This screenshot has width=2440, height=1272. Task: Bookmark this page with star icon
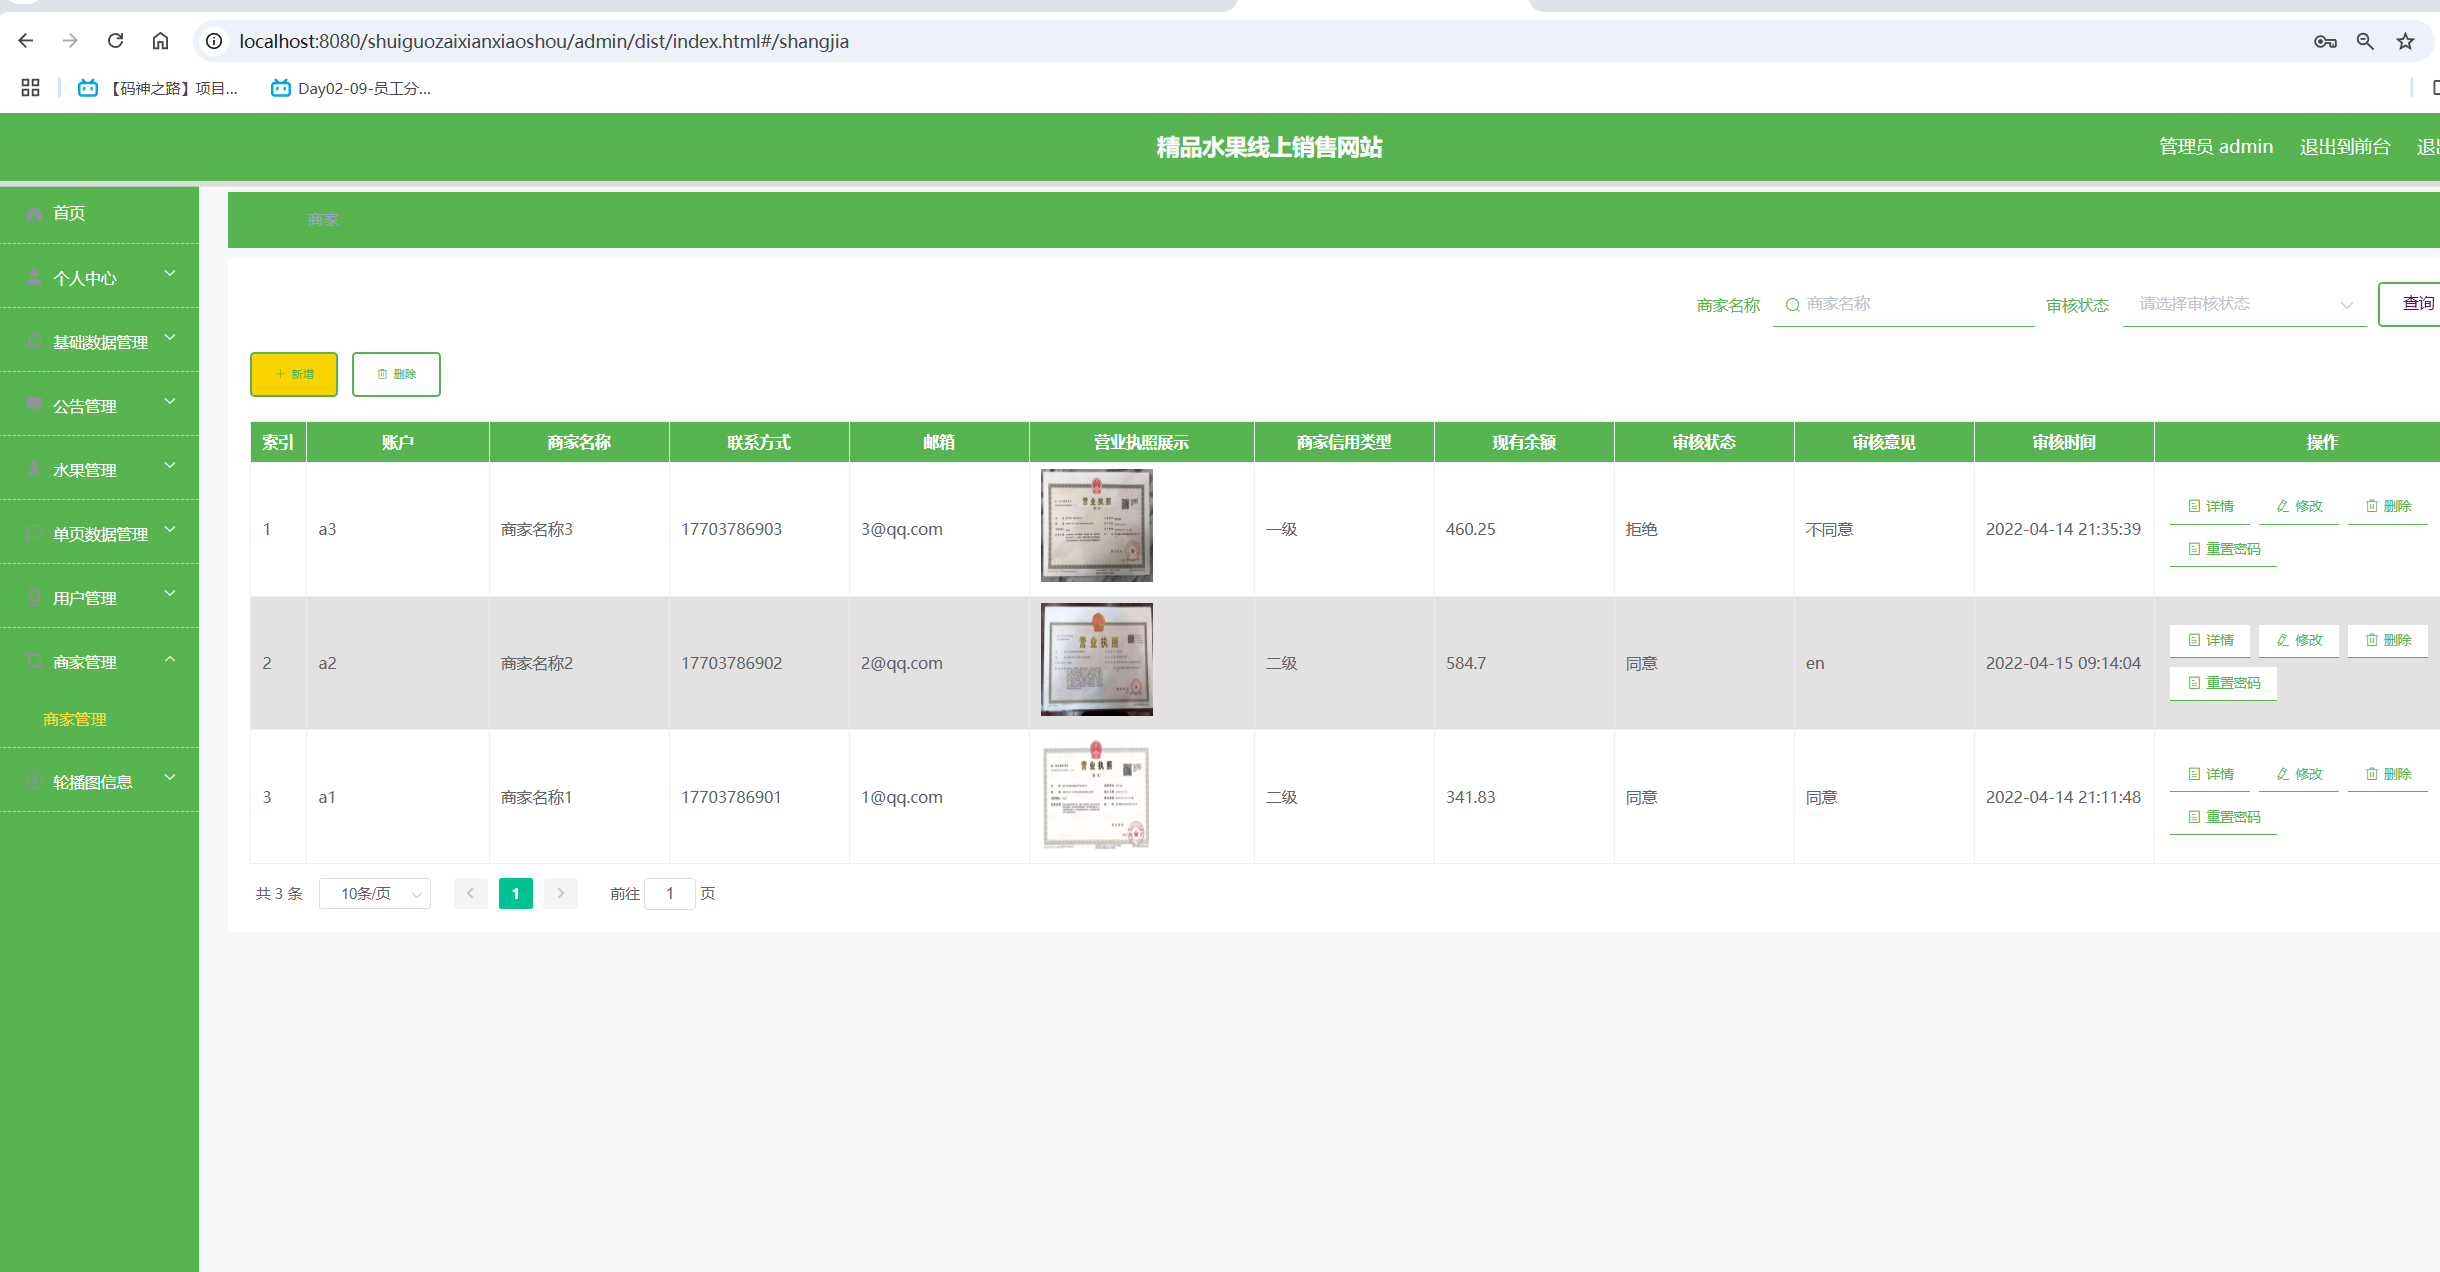[2405, 41]
